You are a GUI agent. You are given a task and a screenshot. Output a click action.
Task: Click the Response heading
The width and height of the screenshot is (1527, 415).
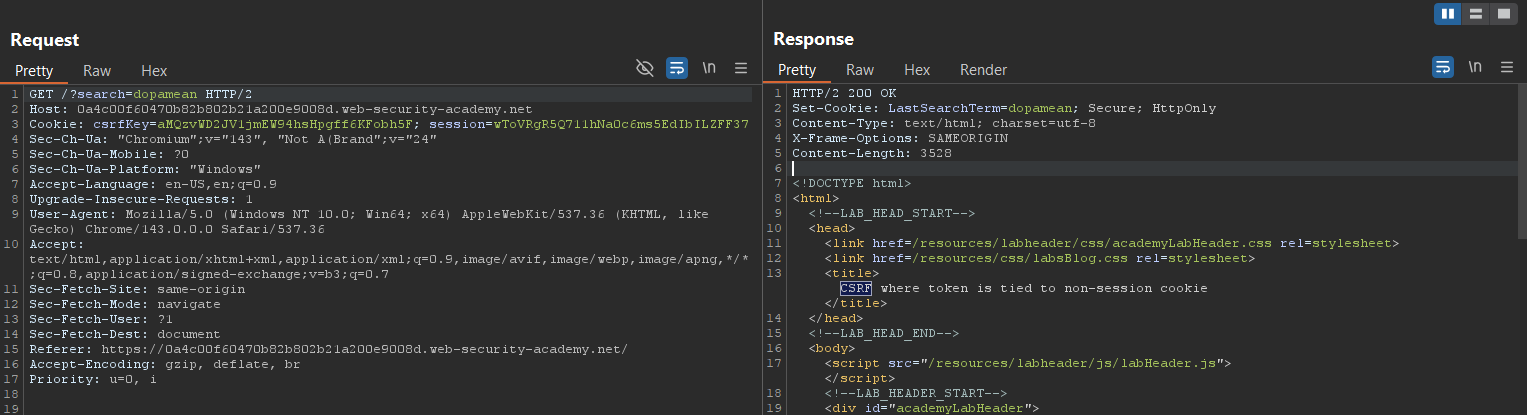813,39
